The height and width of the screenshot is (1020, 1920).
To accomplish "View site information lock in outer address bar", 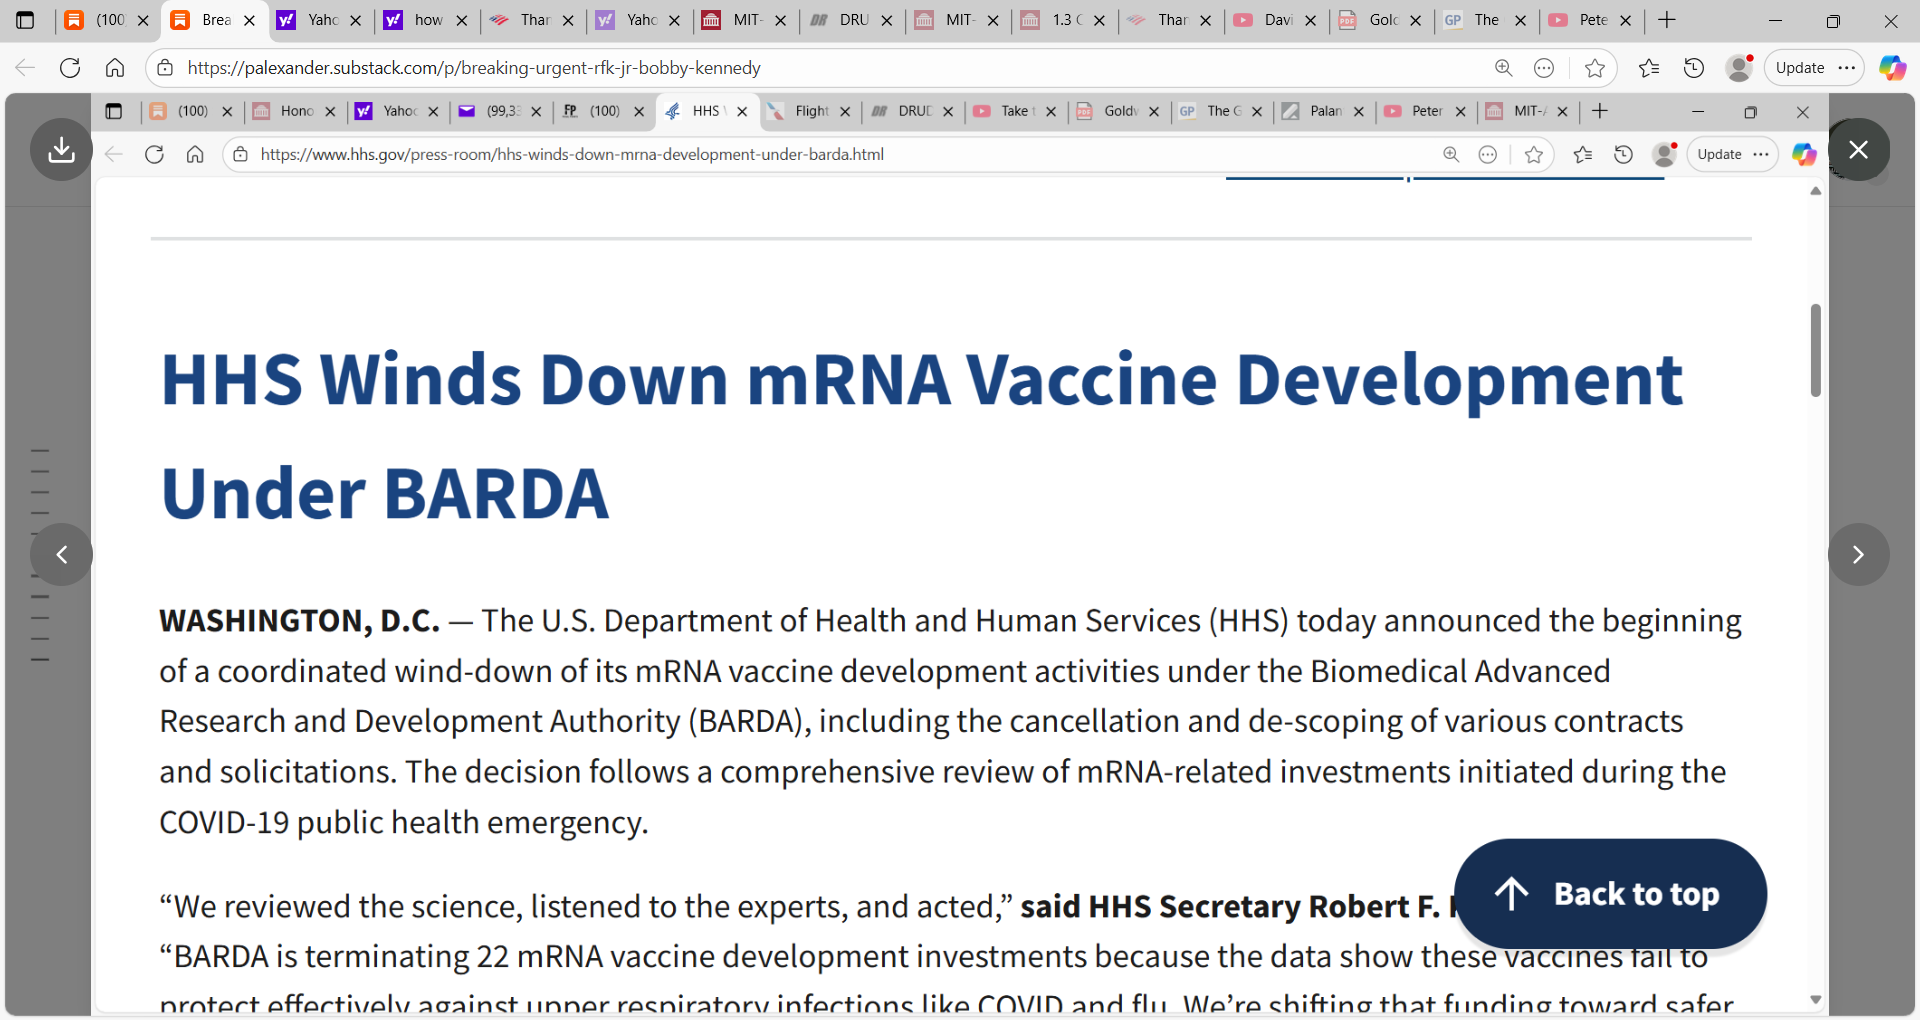I will [x=166, y=68].
